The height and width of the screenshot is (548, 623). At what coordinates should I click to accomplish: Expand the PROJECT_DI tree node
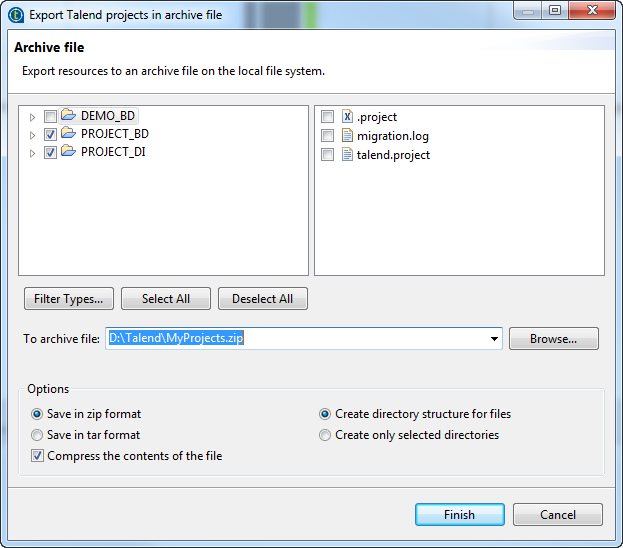(33, 153)
